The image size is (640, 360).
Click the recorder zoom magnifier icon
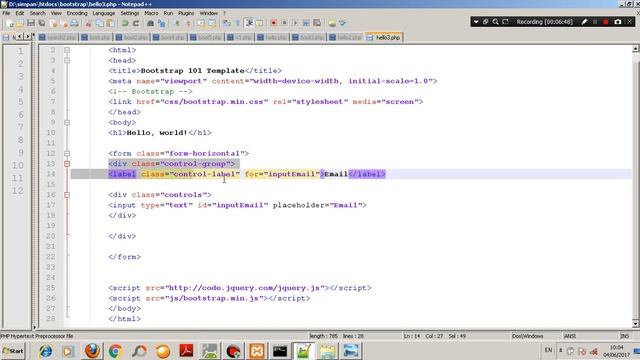coord(496,22)
